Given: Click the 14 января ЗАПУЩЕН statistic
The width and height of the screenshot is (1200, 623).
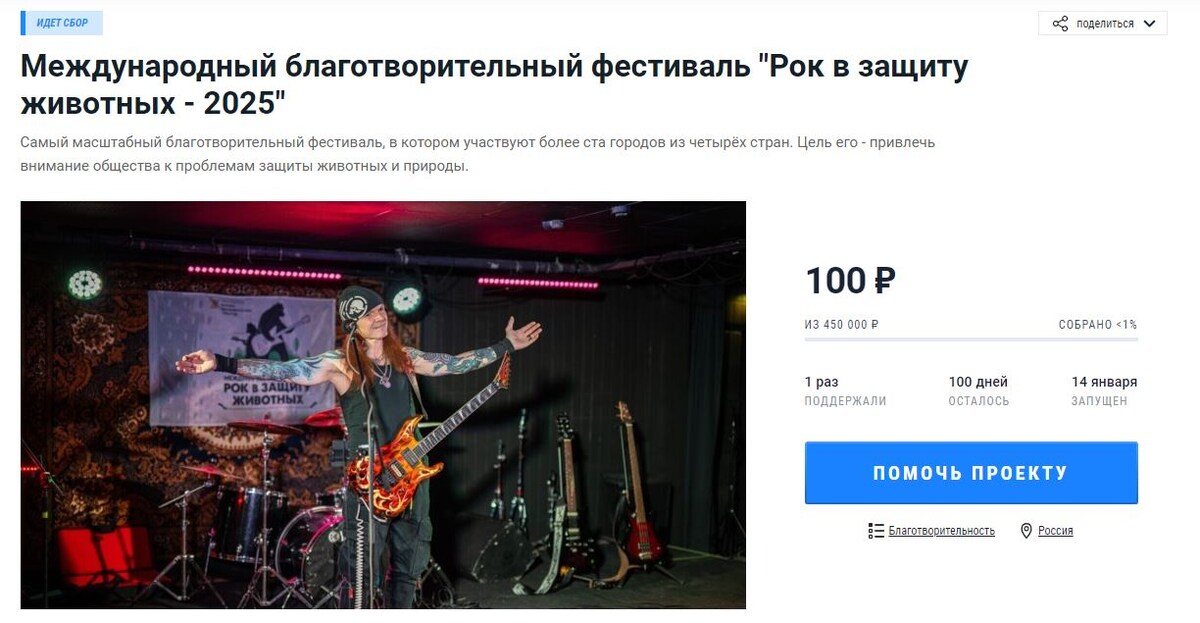Looking at the screenshot, I should point(1104,391).
